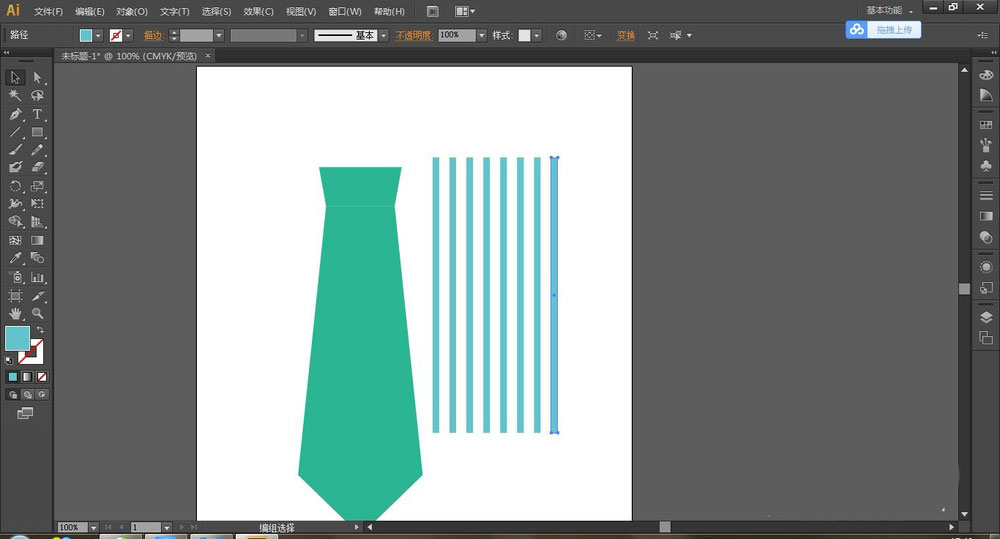Swap fill and stroke colors
1000x539 pixels.
click(x=41, y=330)
